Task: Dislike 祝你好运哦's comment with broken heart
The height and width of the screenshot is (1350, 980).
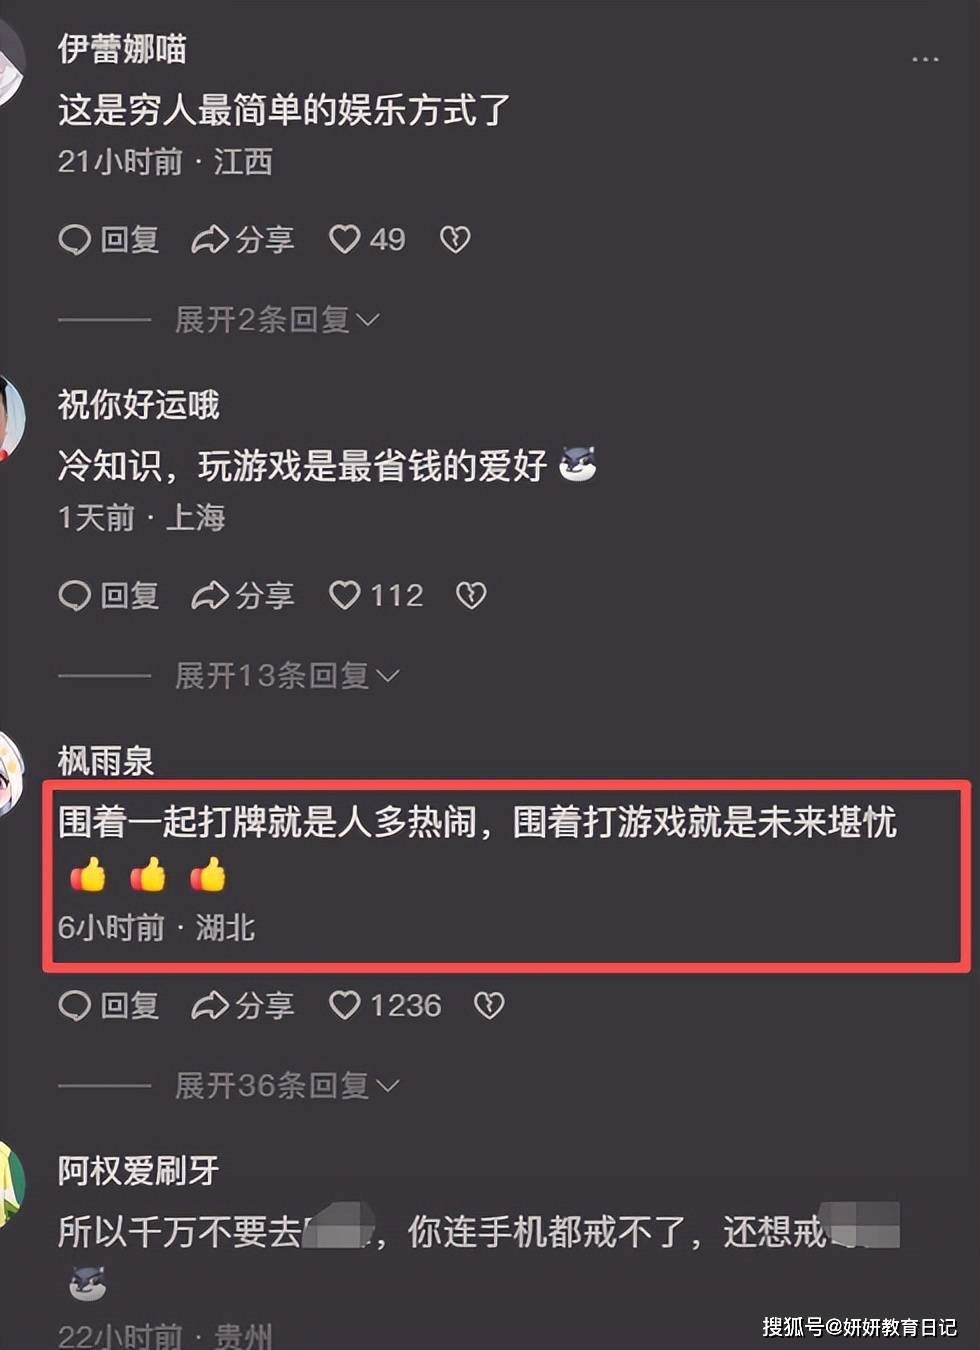Action: (471, 595)
